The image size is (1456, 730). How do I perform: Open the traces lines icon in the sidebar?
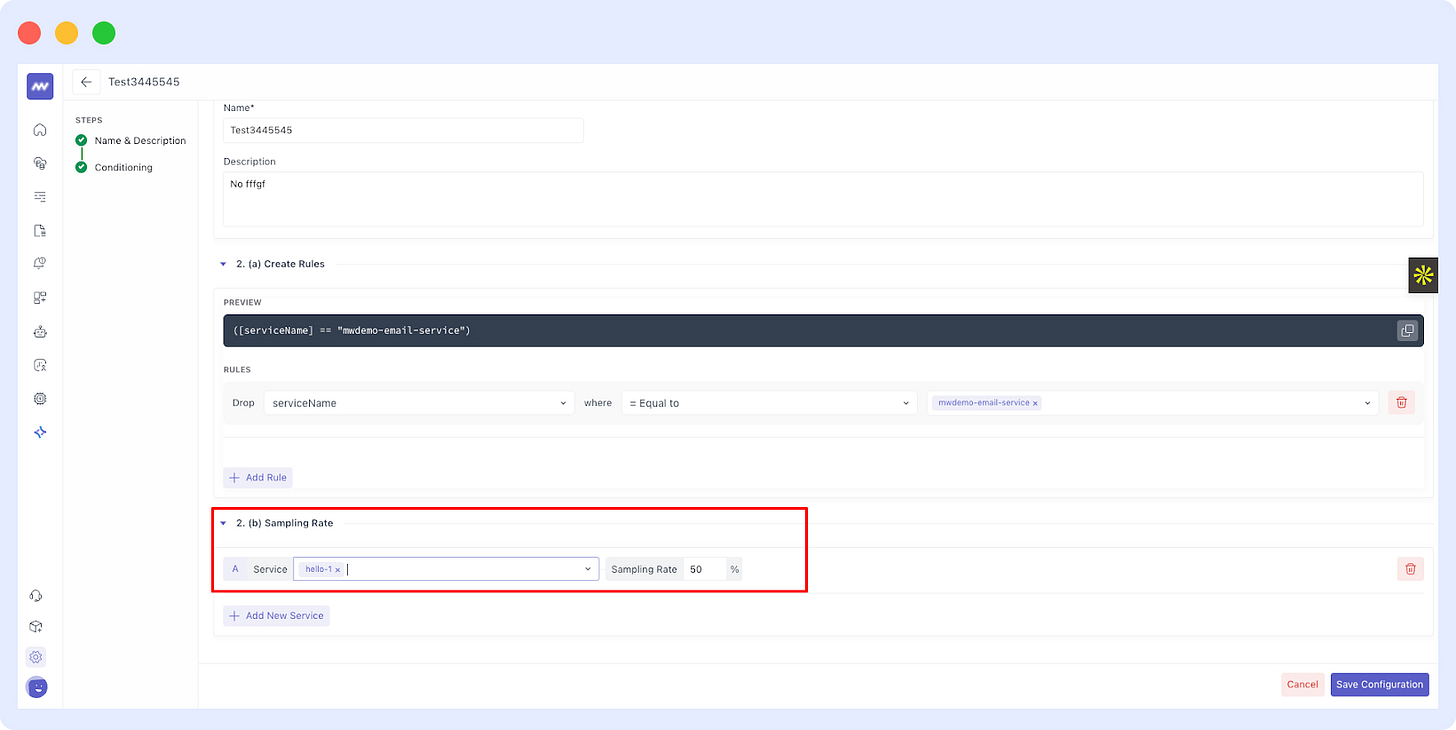(40, 197)
